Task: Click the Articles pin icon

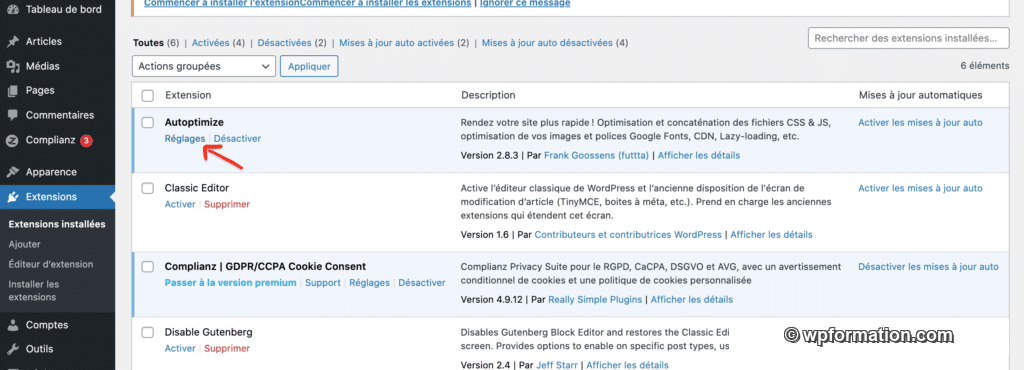Action: click(x=12, y=42)
